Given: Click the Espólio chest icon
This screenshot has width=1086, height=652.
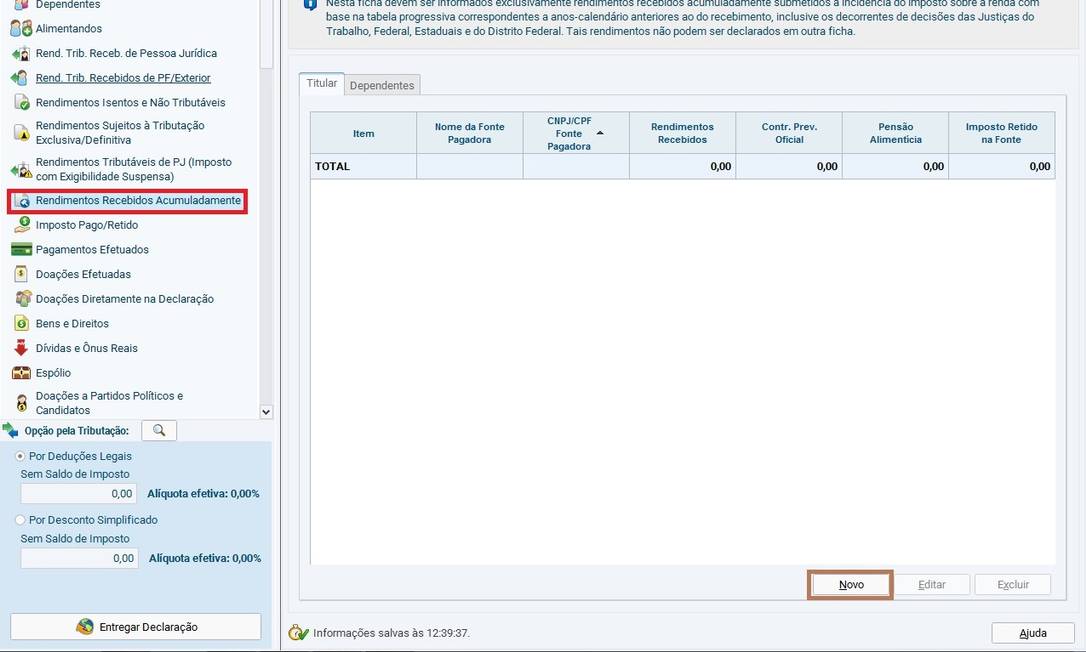Looking at the screenshot, I should [x=21, y=373].
